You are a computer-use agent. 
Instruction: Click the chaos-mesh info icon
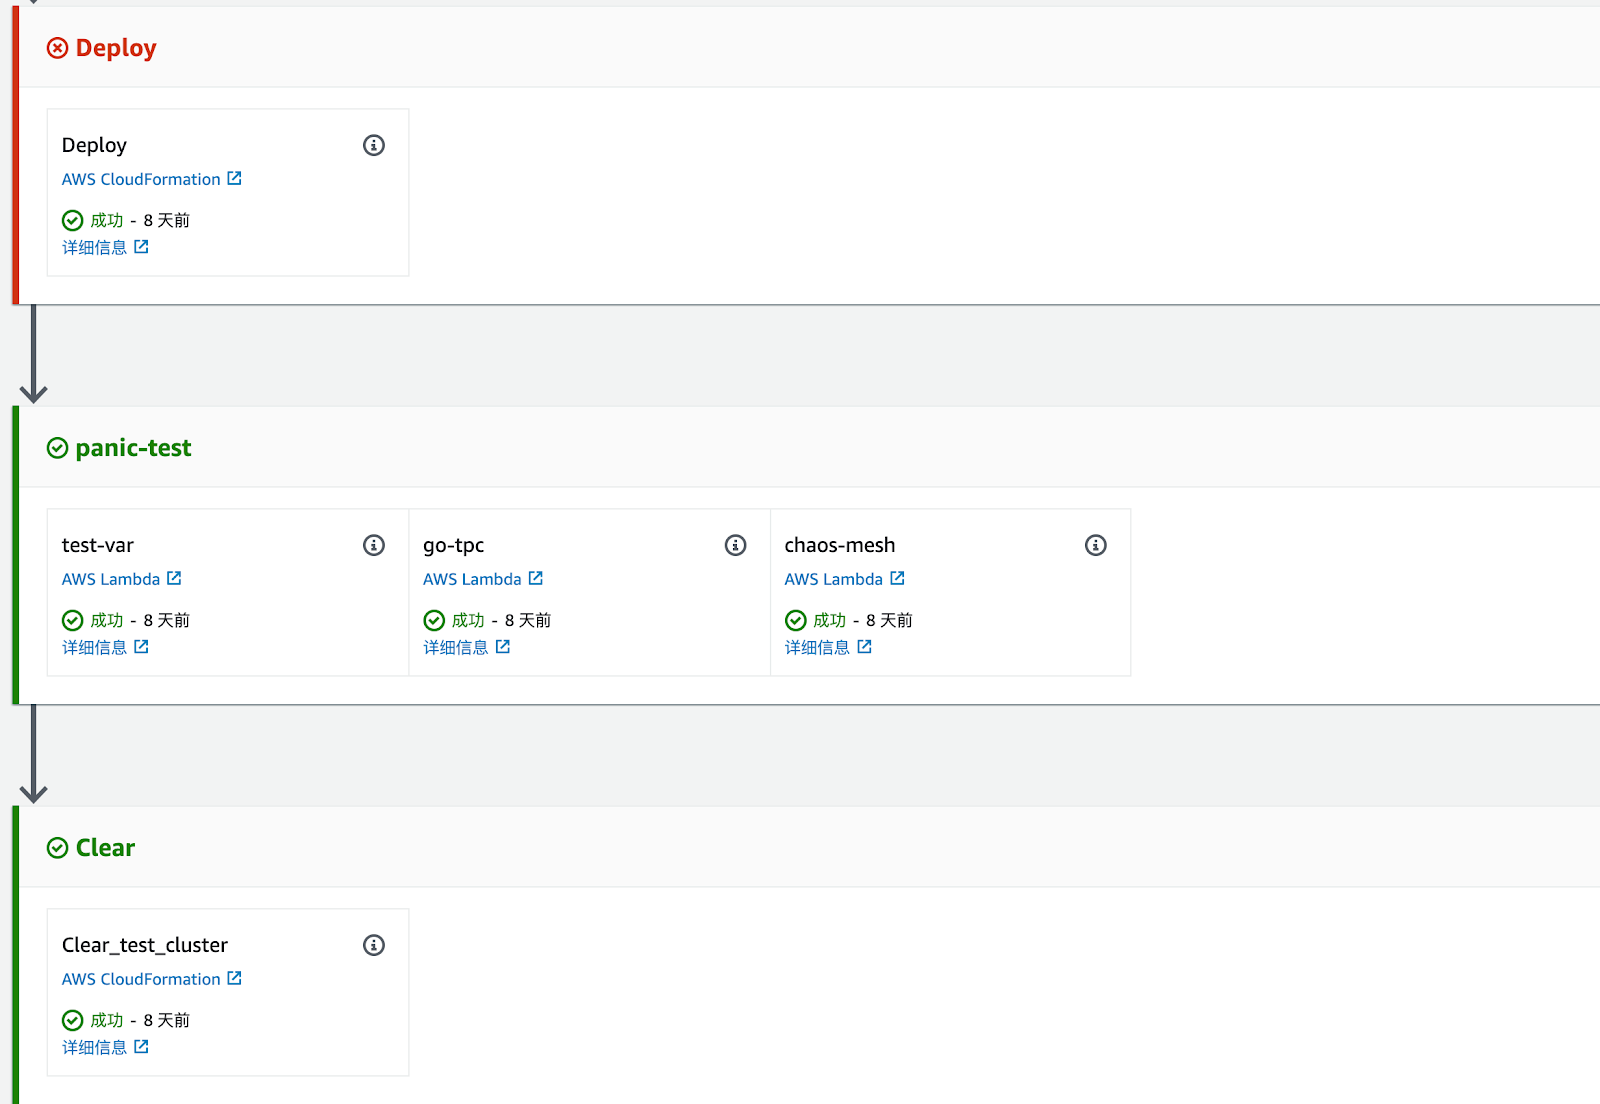pos(1096,545)
